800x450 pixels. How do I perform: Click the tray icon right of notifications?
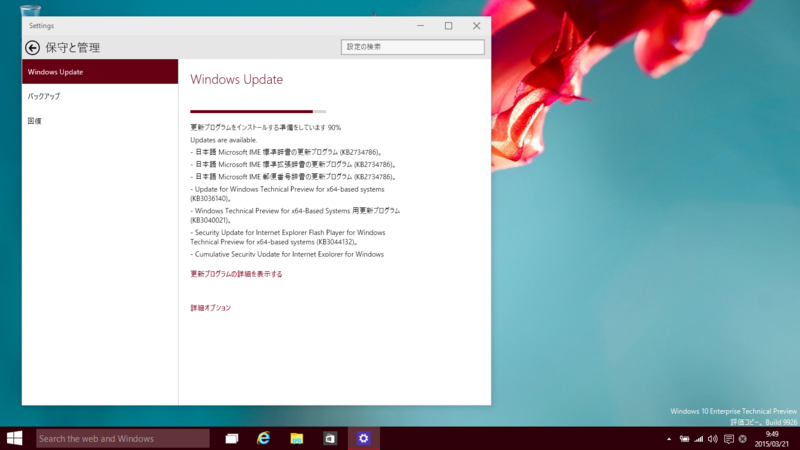743,439
